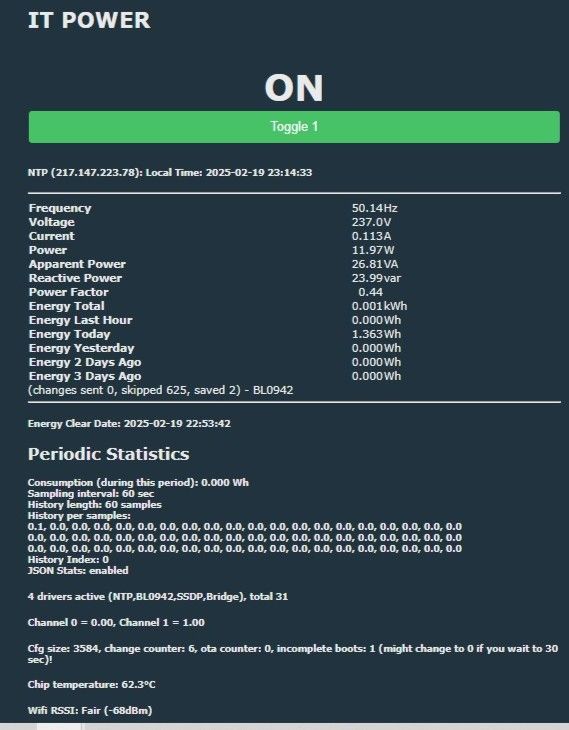Click the Chip temperature reading
569x730 pixels.
[91, 684]
